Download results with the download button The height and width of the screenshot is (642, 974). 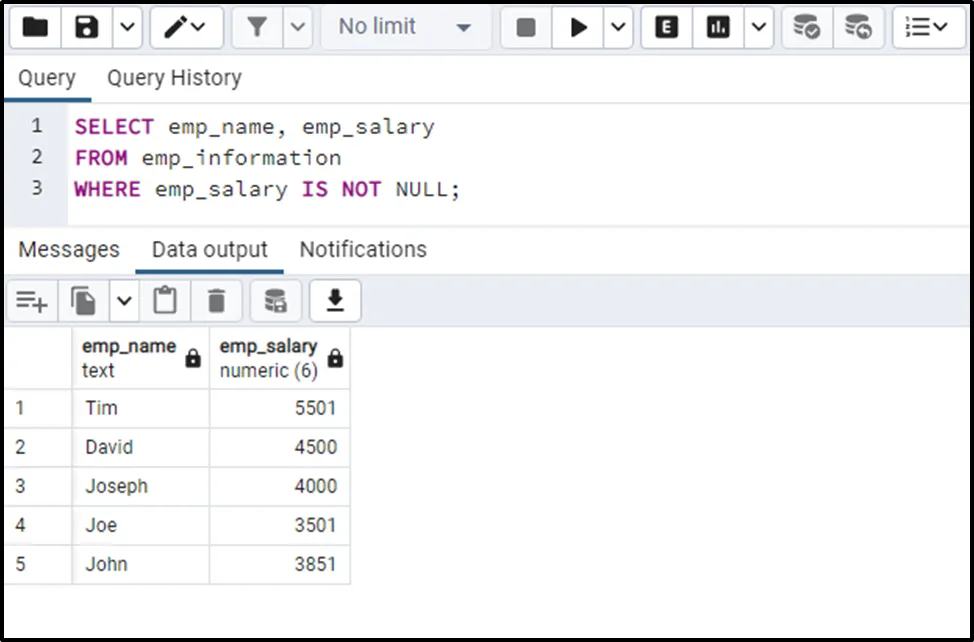click(335, 301)
